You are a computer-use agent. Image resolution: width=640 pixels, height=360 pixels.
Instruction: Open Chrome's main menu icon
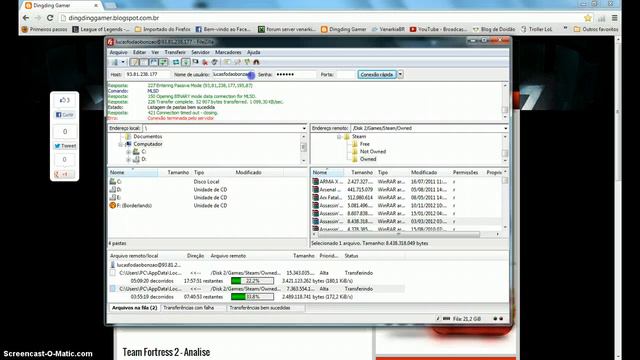[614, 18]
